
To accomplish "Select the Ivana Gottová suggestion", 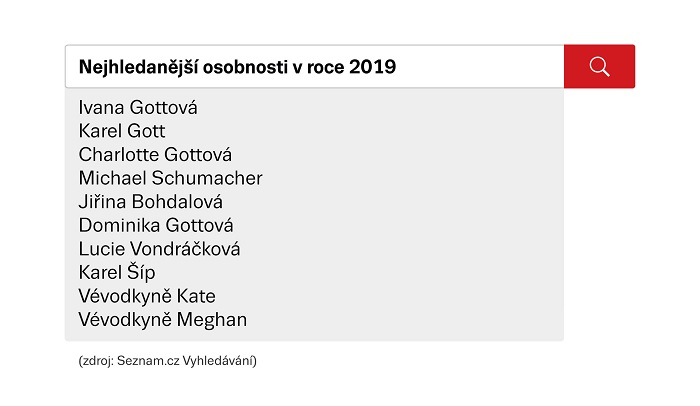I will (138, 107).
